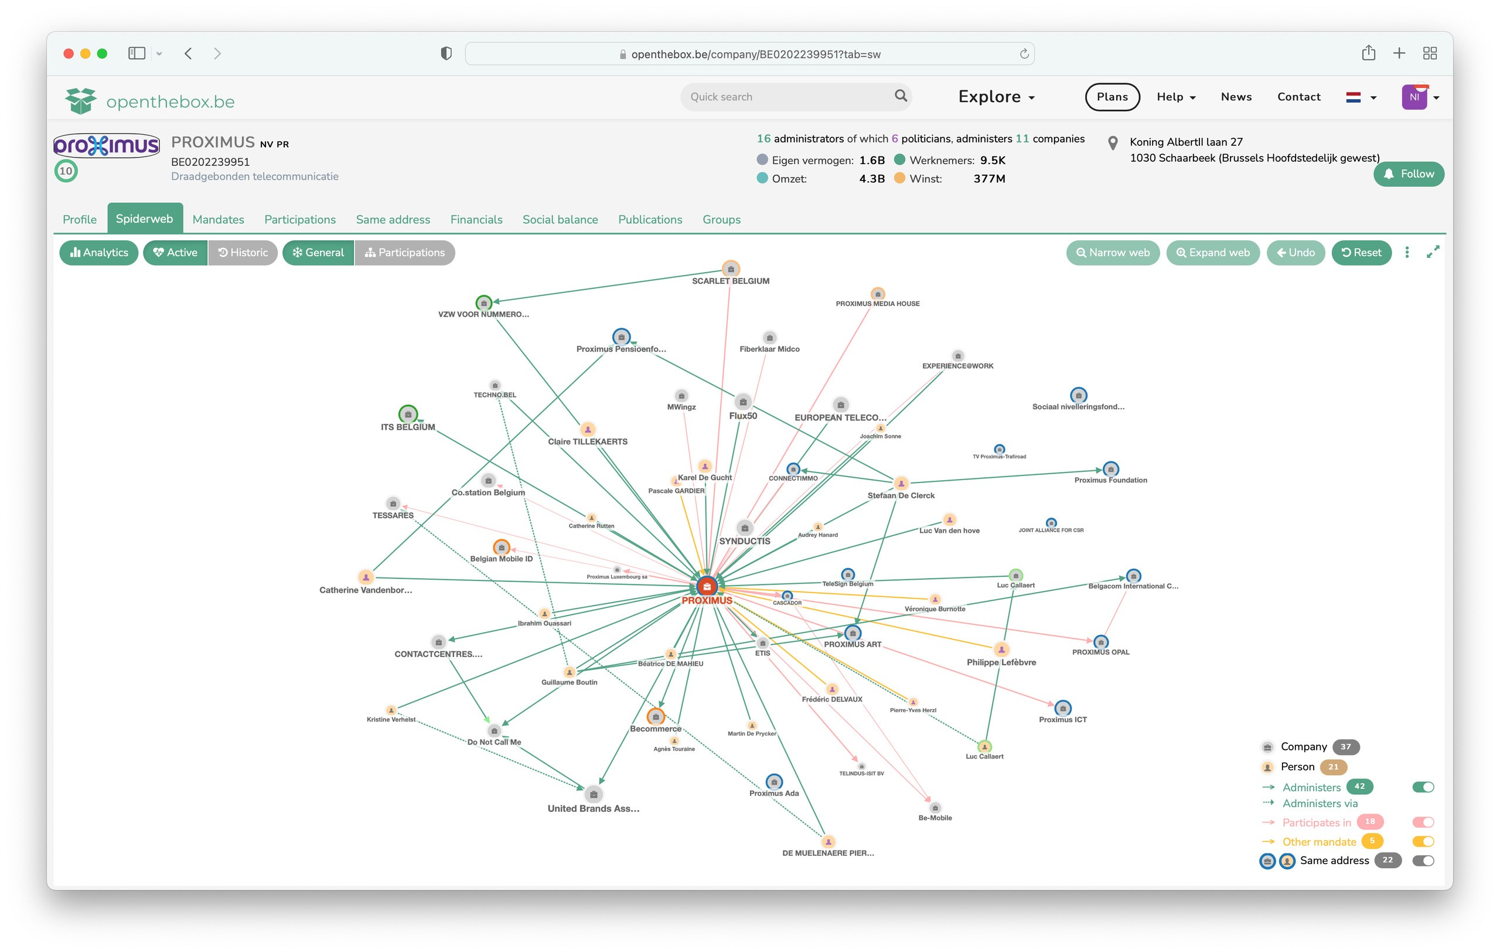
Task: Select the PROXIMUS MEDIA HOUSE node
Action: 878,294
